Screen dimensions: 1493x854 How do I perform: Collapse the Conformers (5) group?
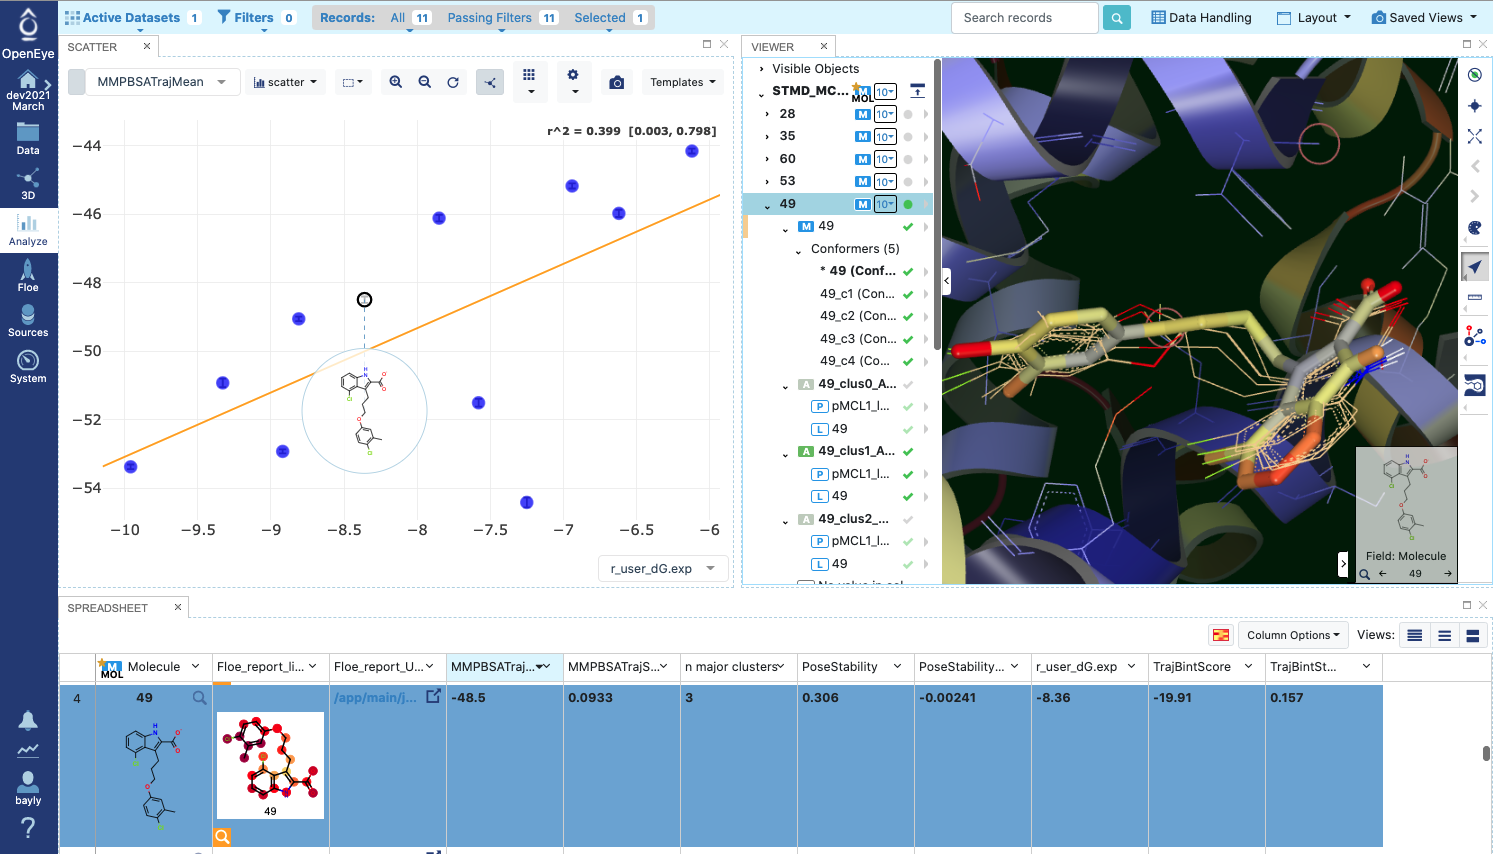[798, 250]
